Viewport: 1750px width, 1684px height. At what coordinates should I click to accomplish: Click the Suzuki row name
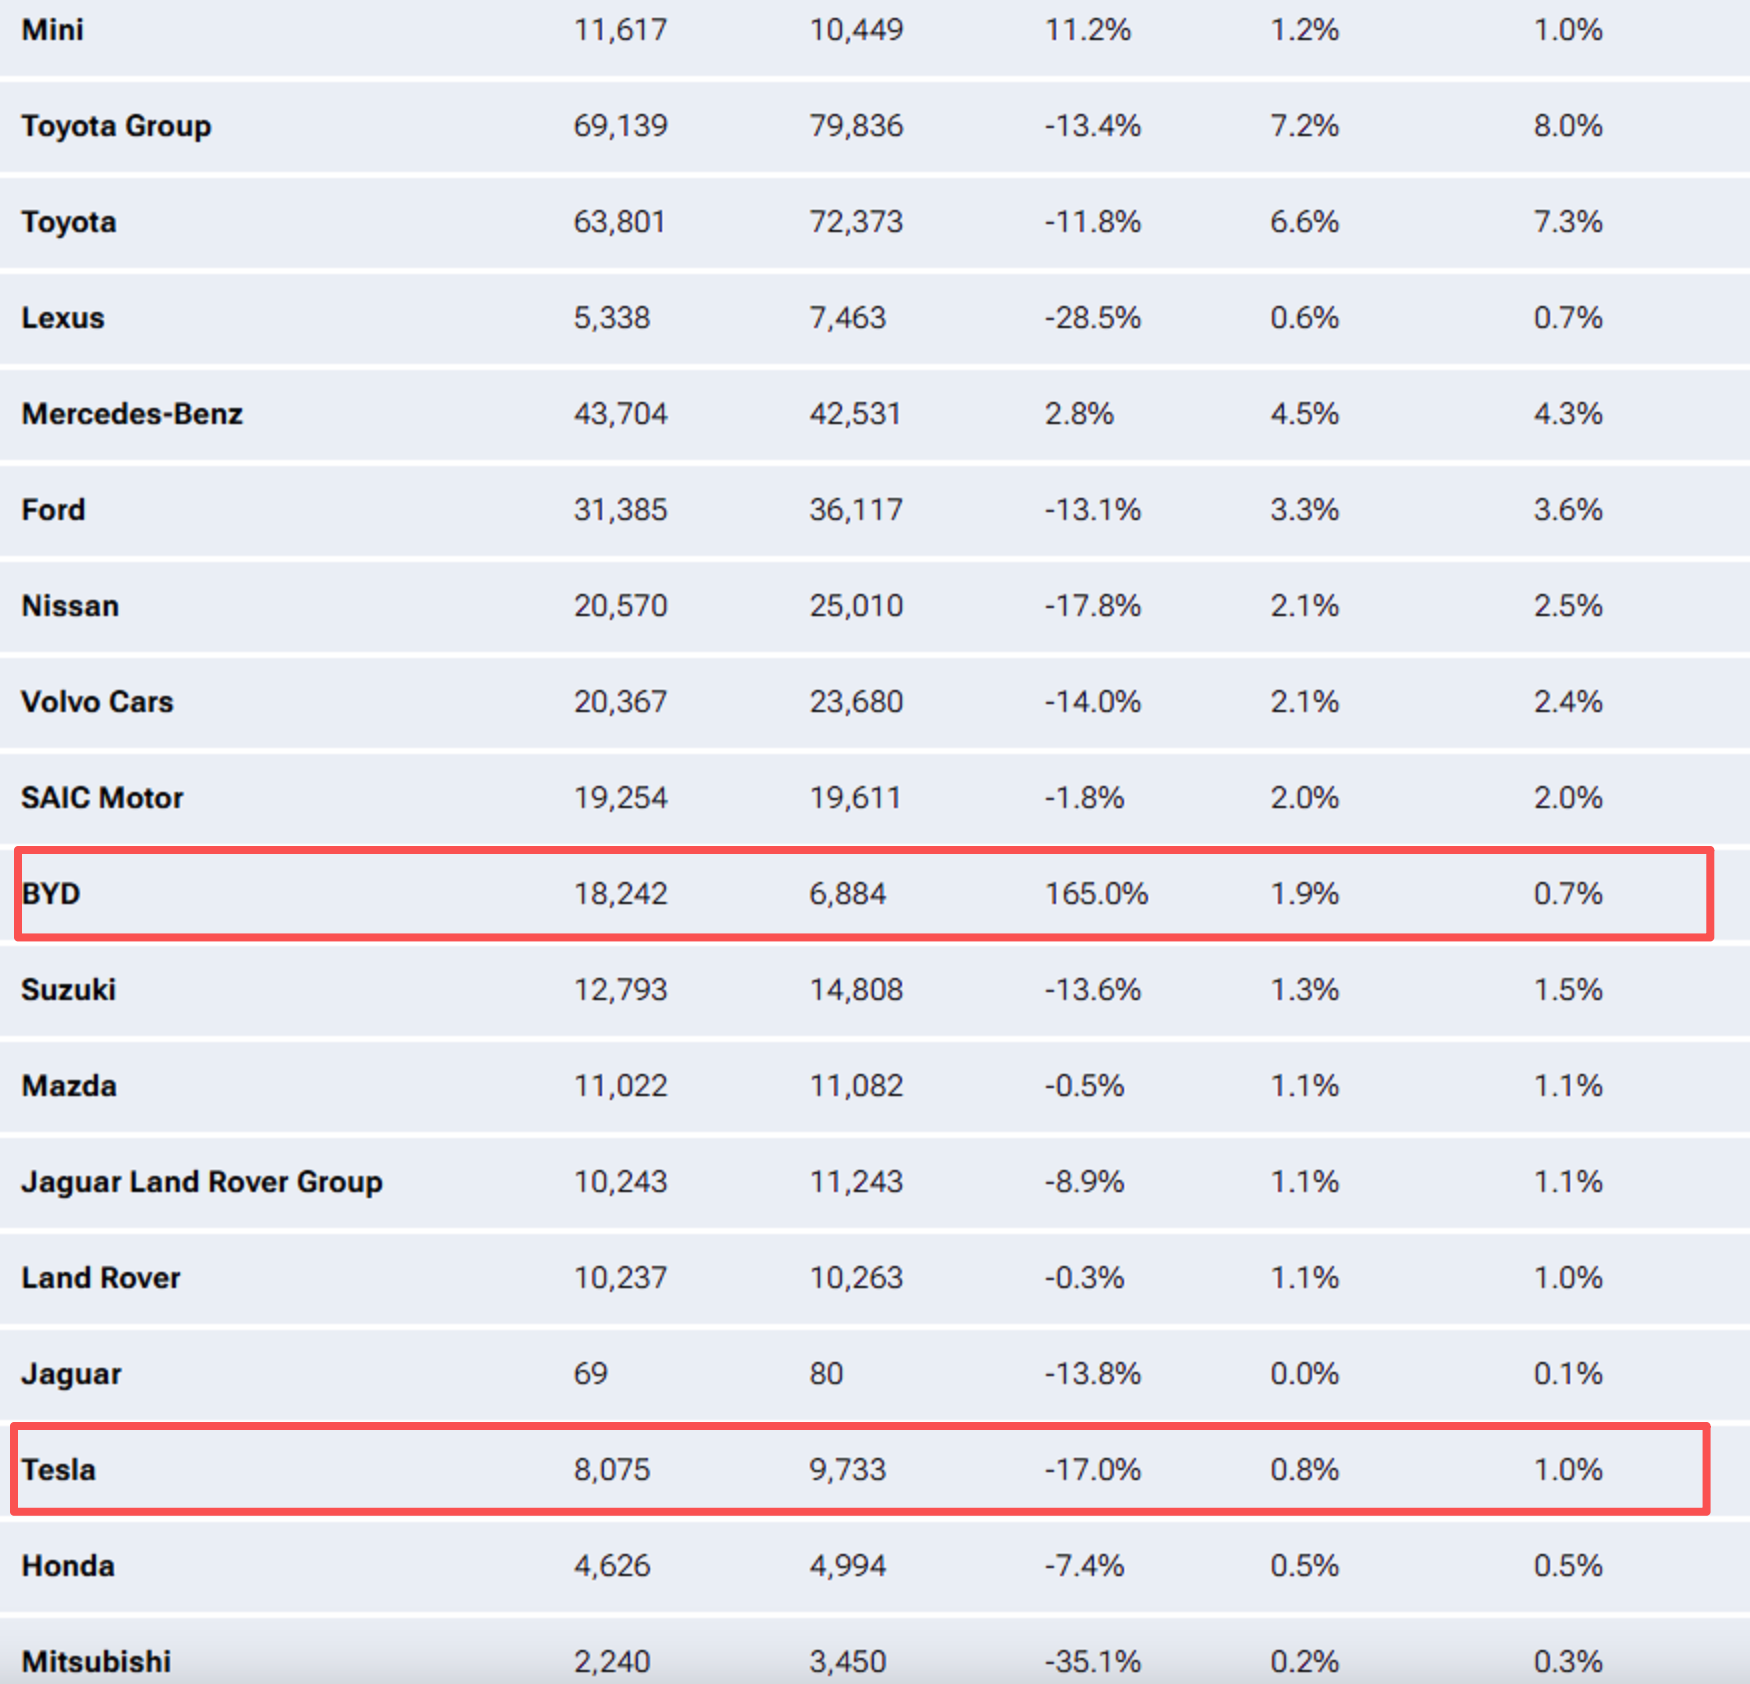pyautogui.click(x=69, y=990)
